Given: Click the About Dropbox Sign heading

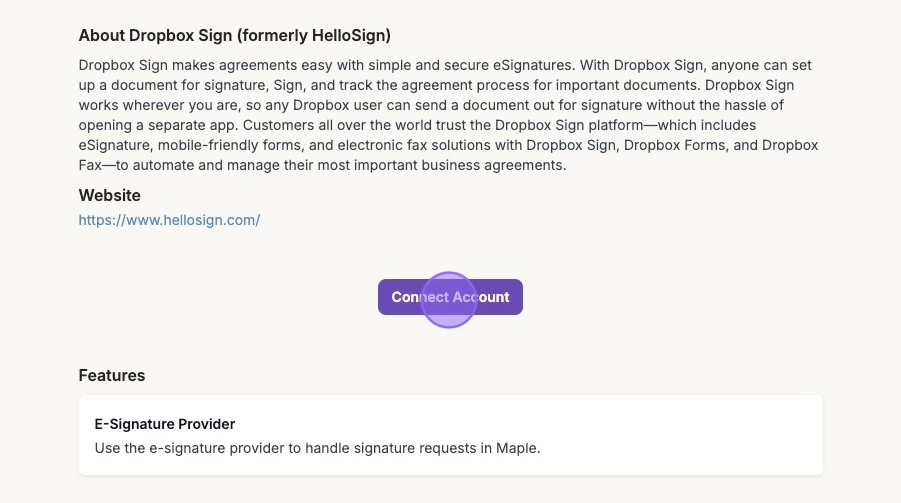Looking at the screenshot, I should [235, 36].
